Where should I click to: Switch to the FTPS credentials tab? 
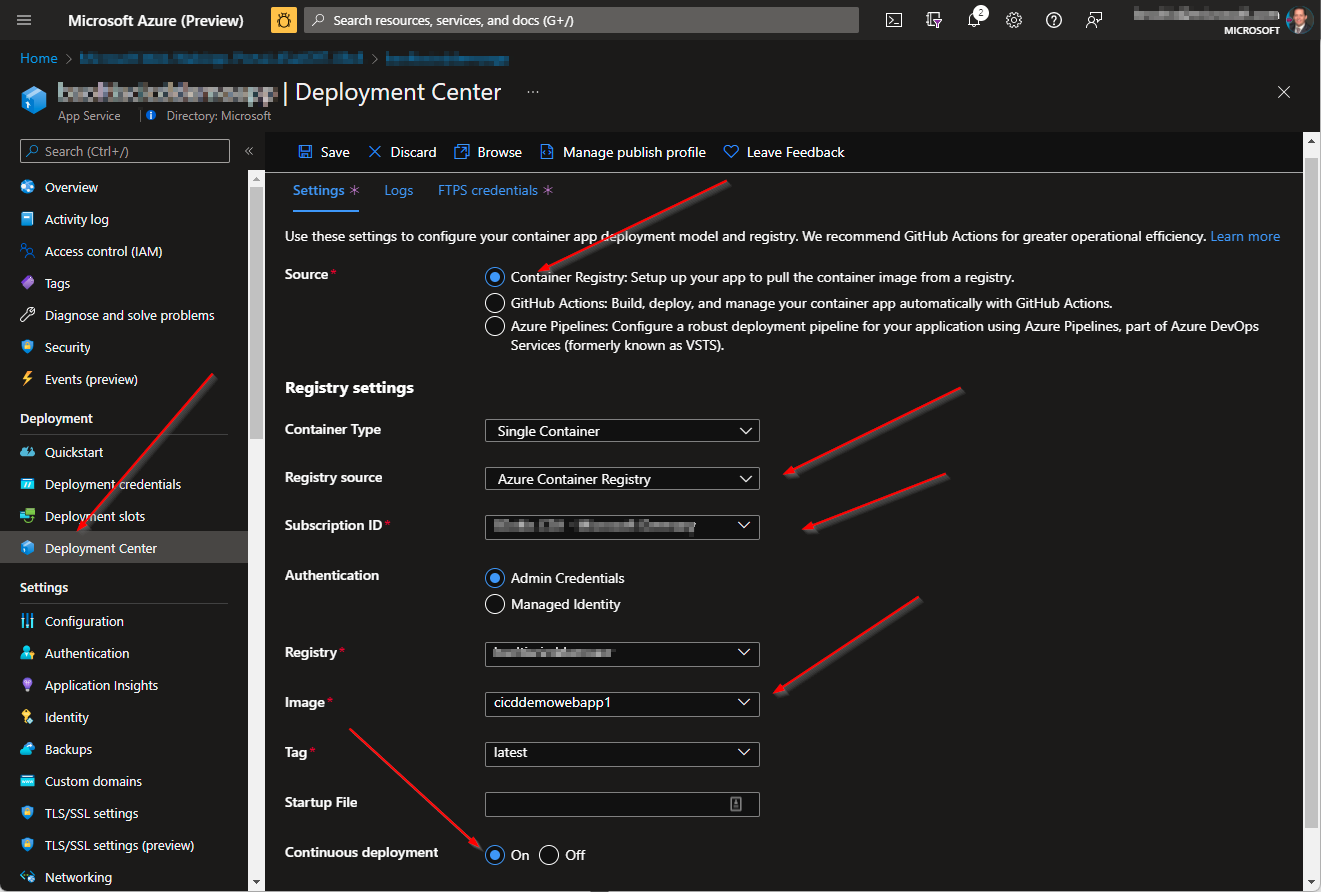488,190
